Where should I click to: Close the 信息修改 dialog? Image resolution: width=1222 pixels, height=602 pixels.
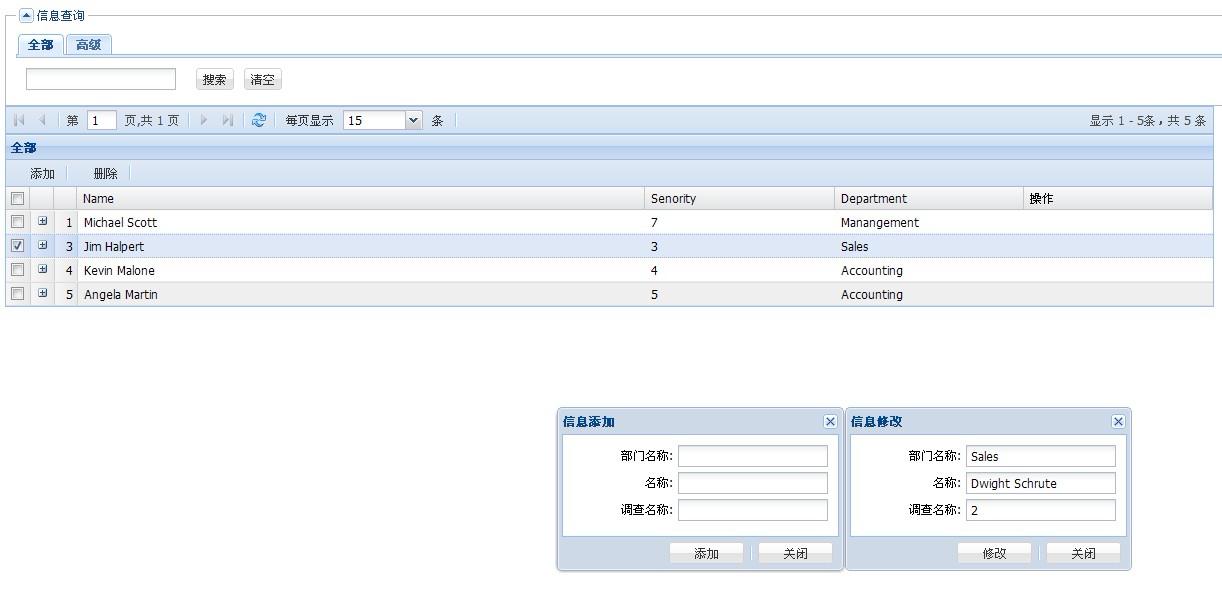point(1118,421)
